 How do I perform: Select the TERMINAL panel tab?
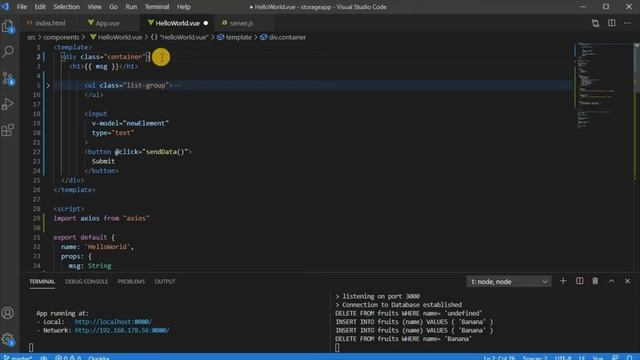pyautogui.click(x=42, y=282)
